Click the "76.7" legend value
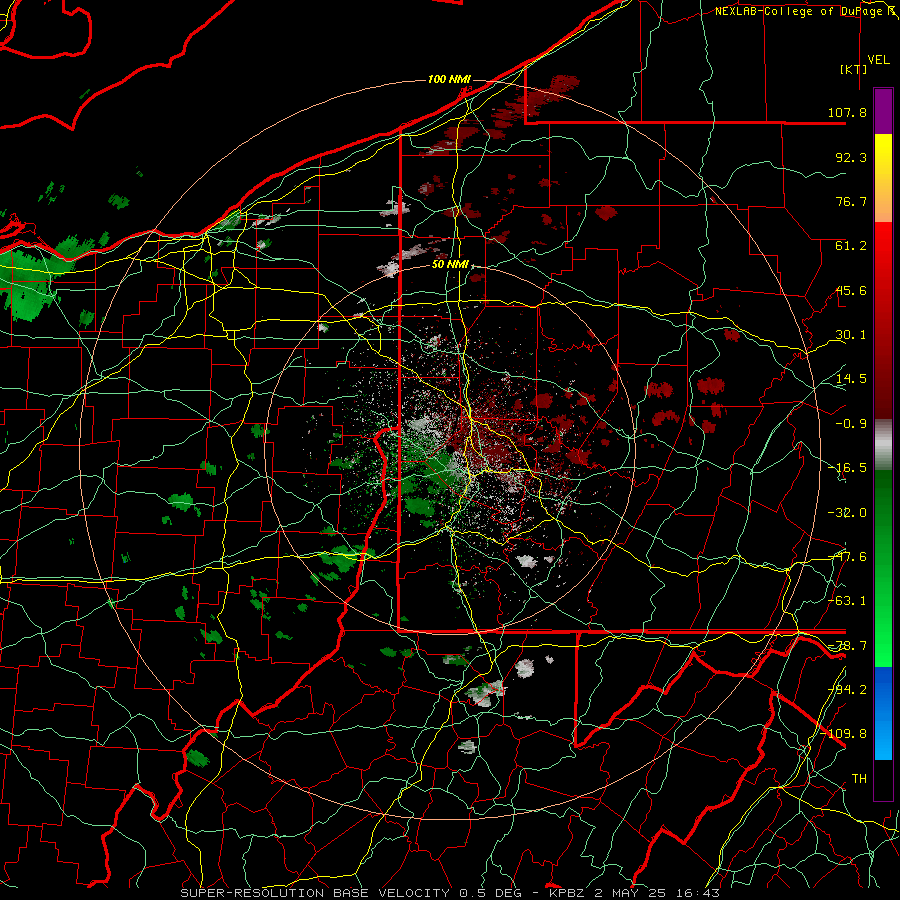This screenshot has width=900, height=900. coord(851,201)
